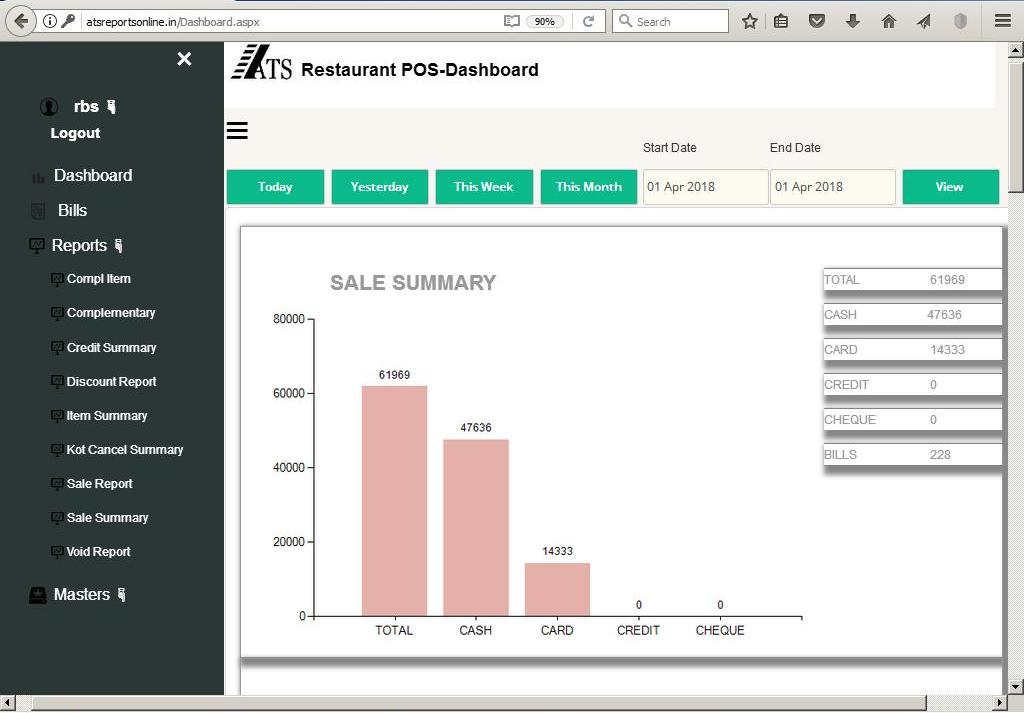This screenshot has height=713, width=1024.
Task: Save page to Pocket icon
Action: pos(816,22)
